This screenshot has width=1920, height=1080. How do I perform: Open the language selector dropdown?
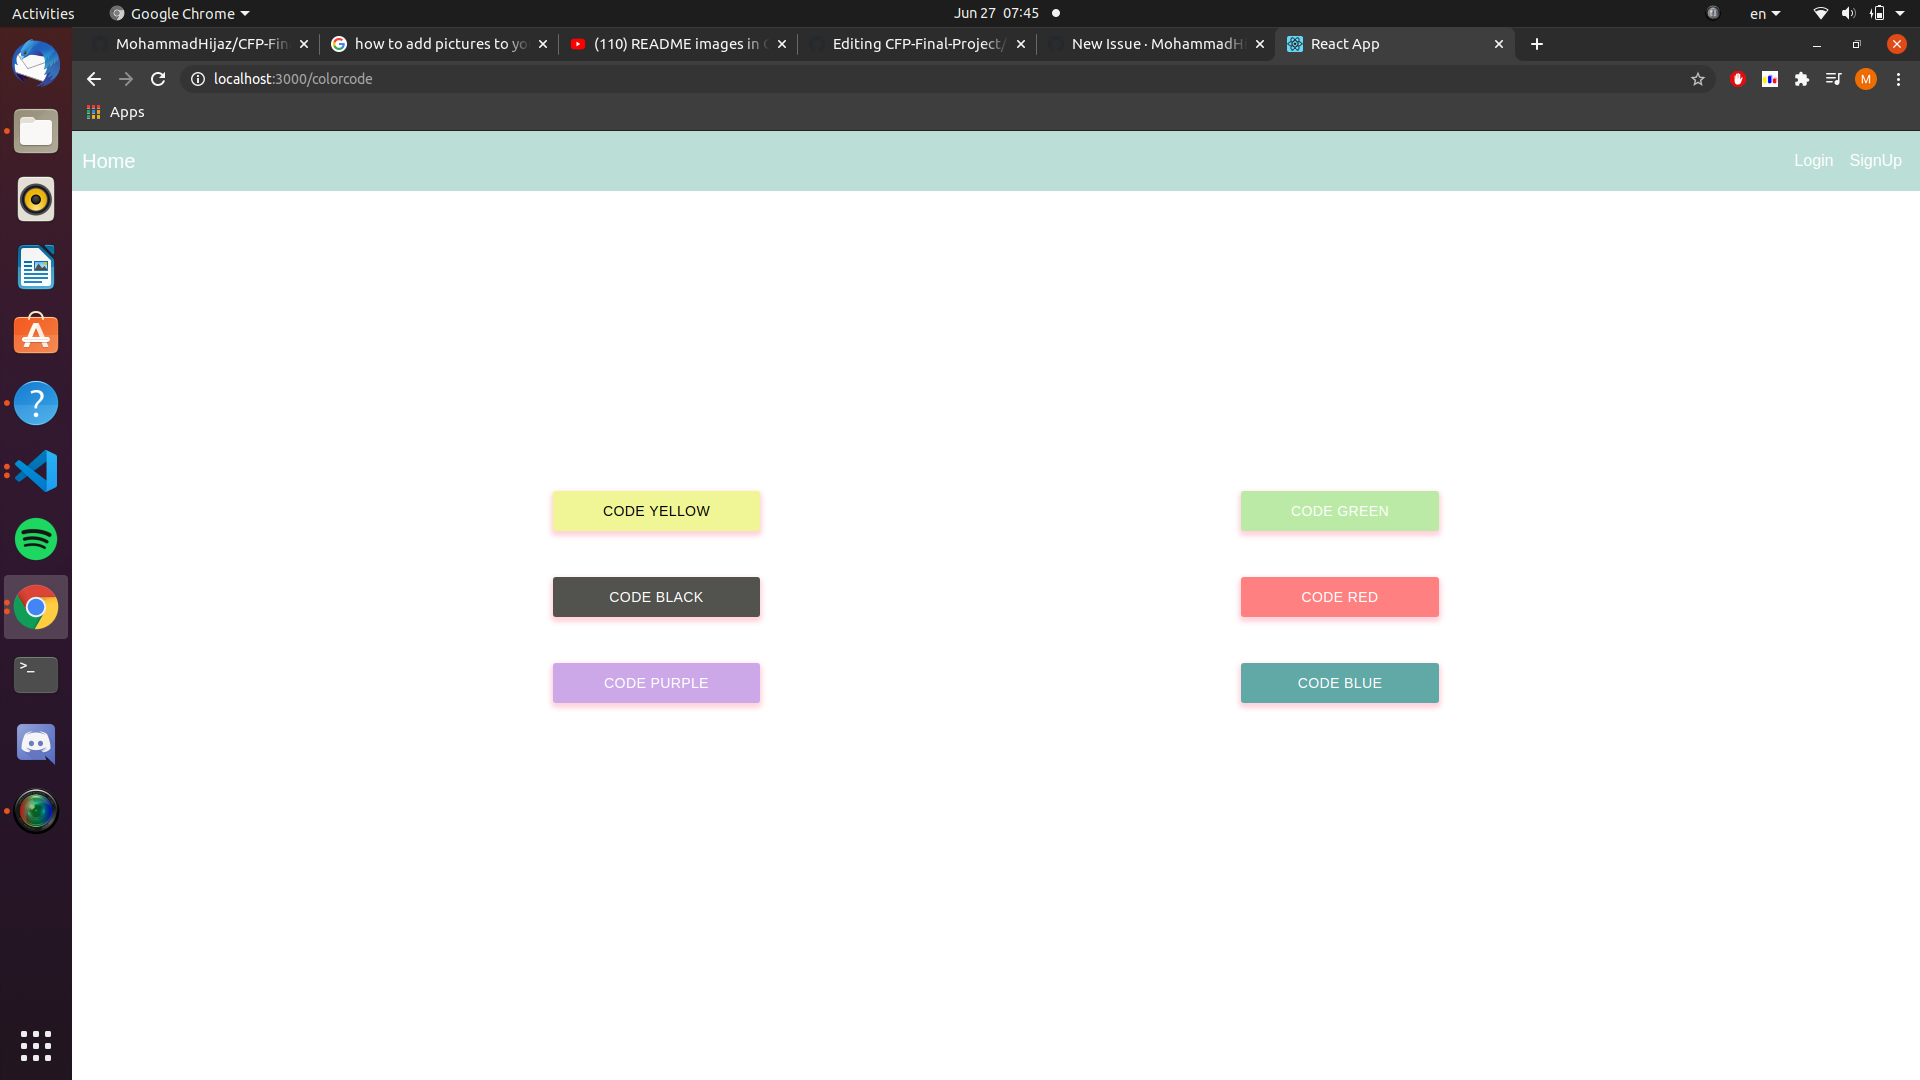[1764, 13]
